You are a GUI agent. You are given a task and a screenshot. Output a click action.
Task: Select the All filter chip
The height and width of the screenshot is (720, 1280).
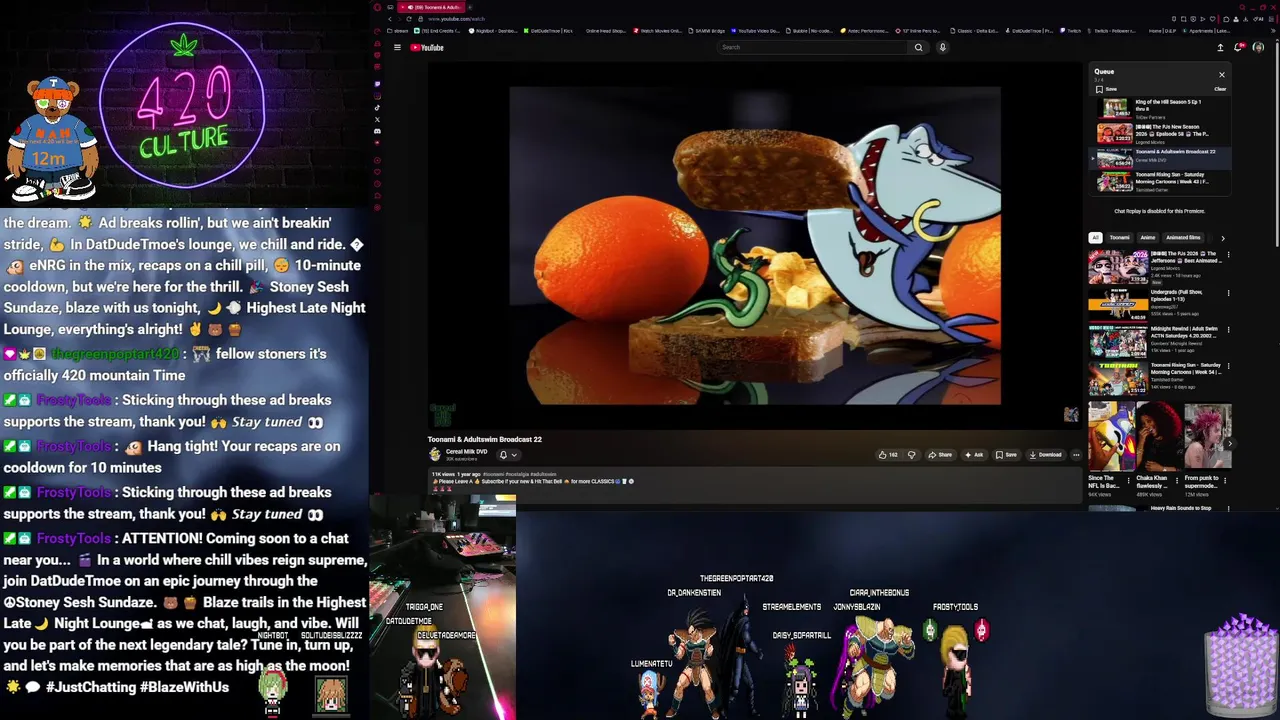(x=1095, y=238)
